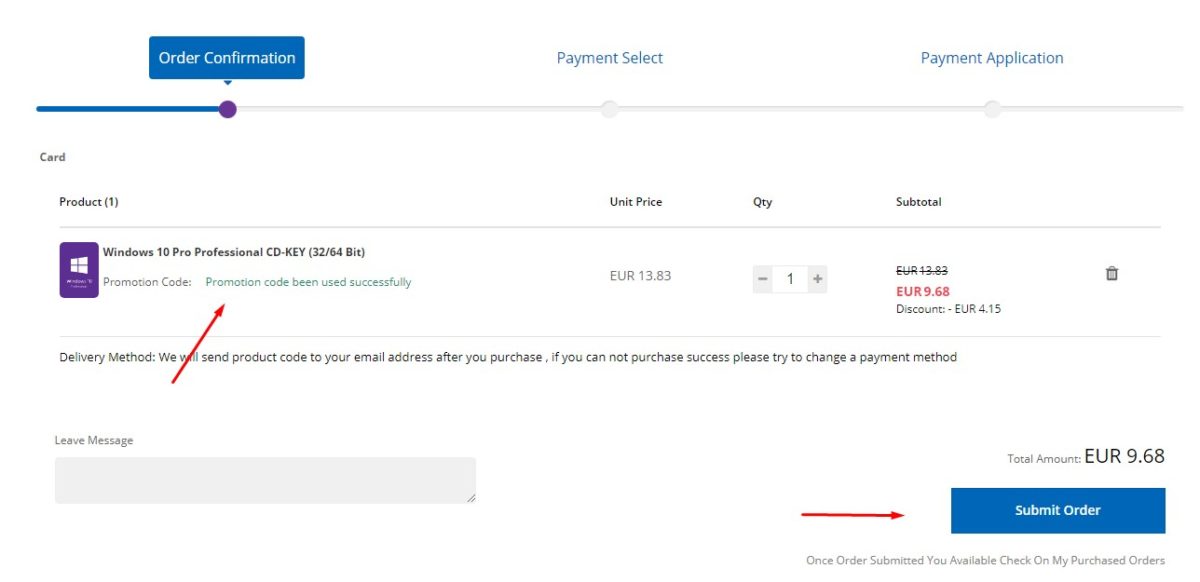
Task: Click inside the Leave Message text area
Action: coord(265,480)
